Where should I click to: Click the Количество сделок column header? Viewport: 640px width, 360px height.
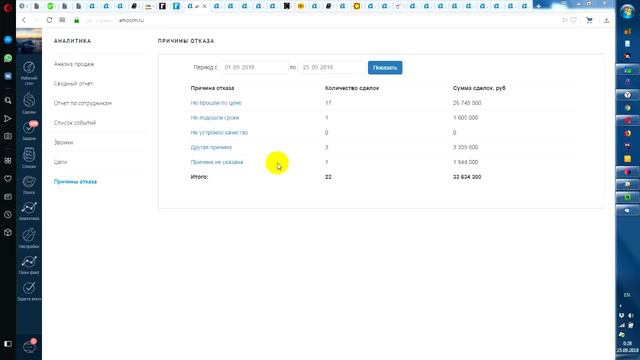[352, 88]
